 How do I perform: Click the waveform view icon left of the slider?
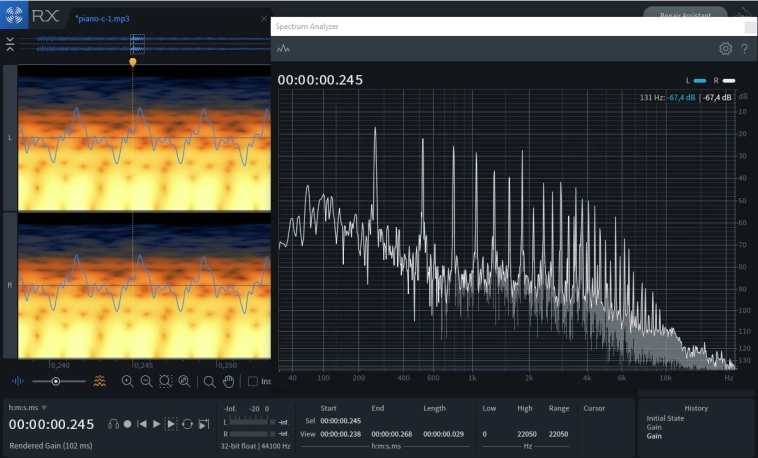tap(17, 381)
